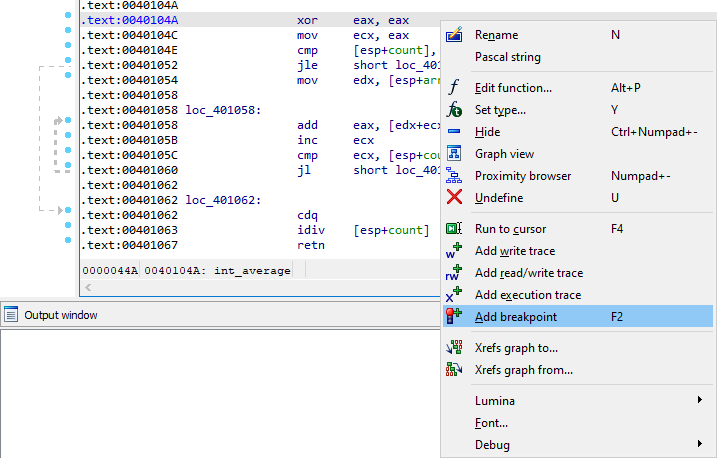This screenshot has height=458, width=717.
Task: Click the horizontal scrollbar left arrow
Action: tap(90, 288)
